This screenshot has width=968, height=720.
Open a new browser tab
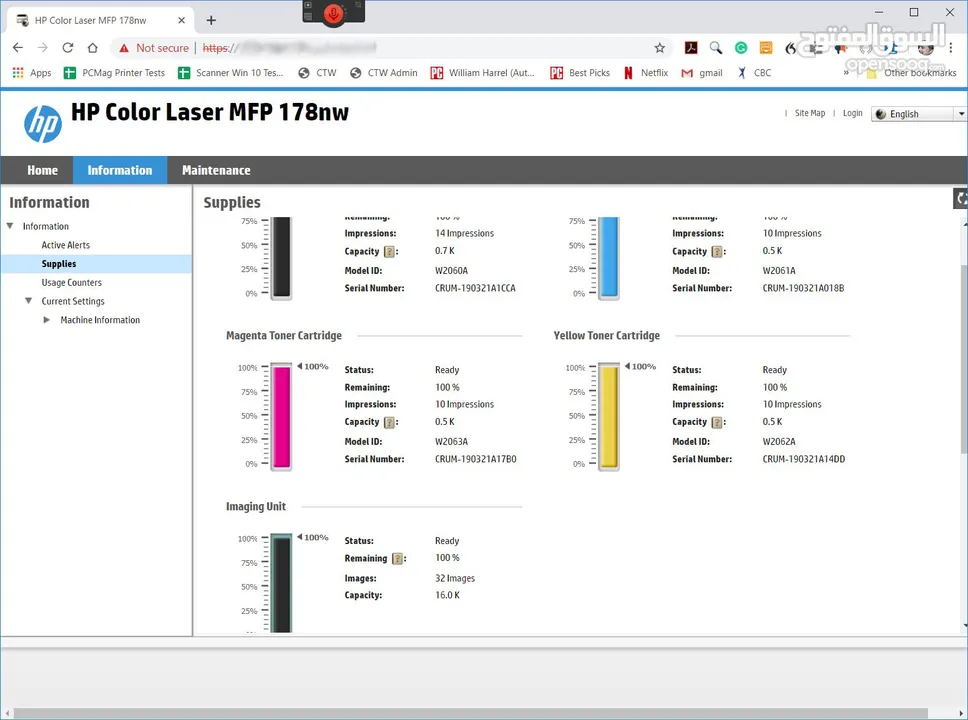point(211,20)
